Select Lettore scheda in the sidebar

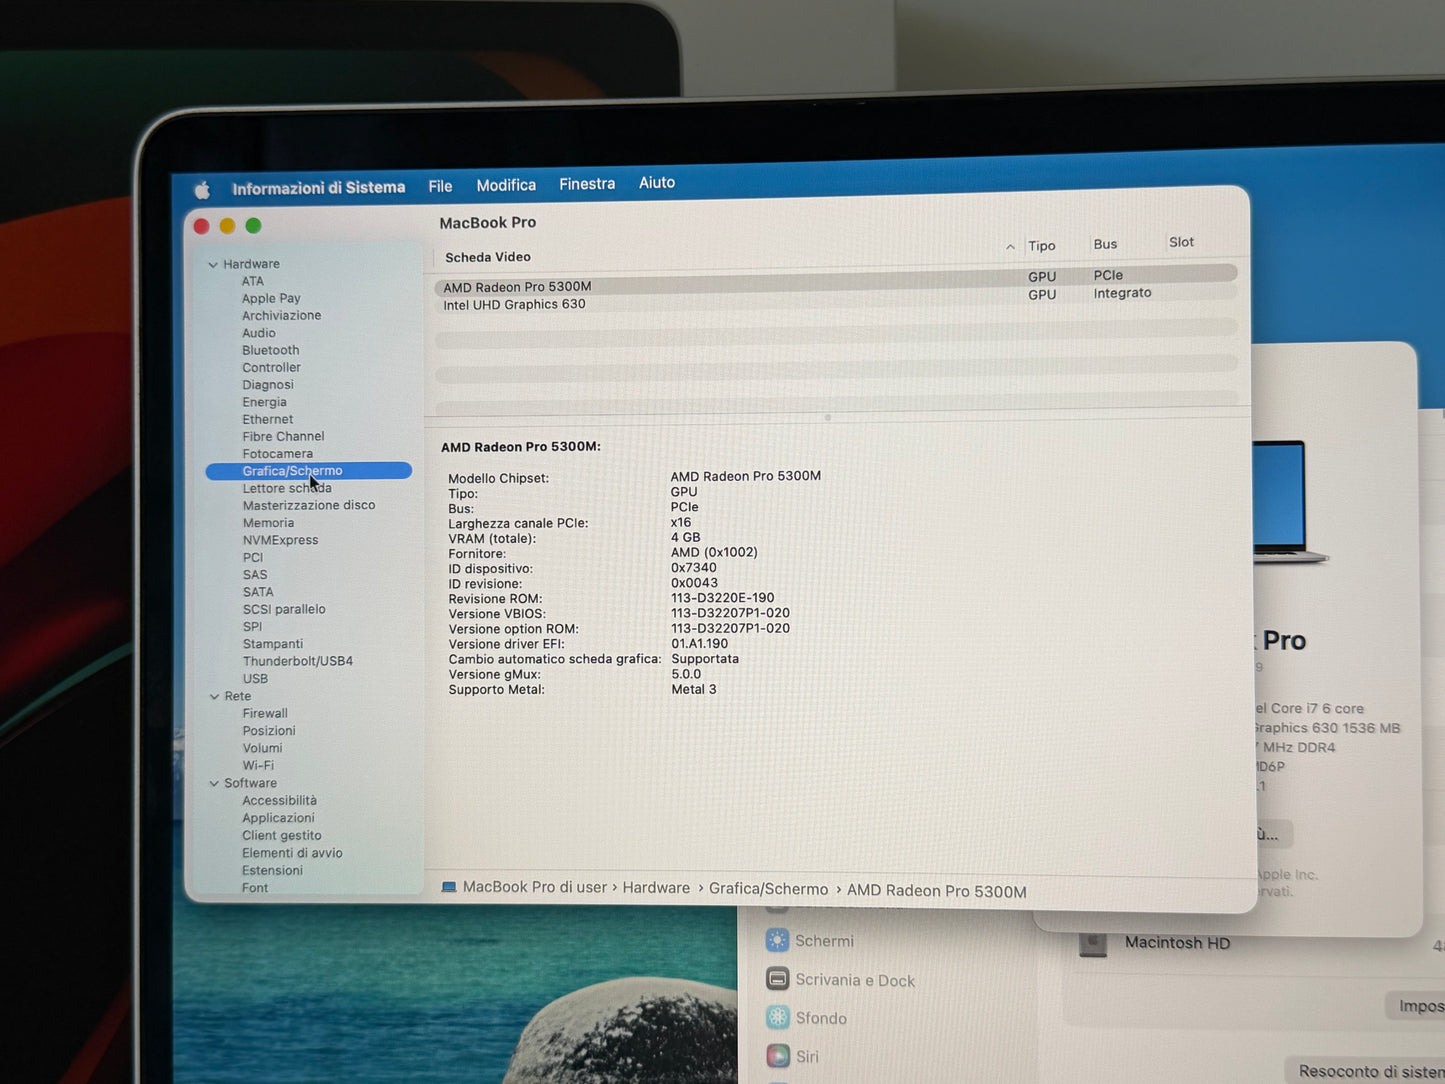(x=287, y=488)
